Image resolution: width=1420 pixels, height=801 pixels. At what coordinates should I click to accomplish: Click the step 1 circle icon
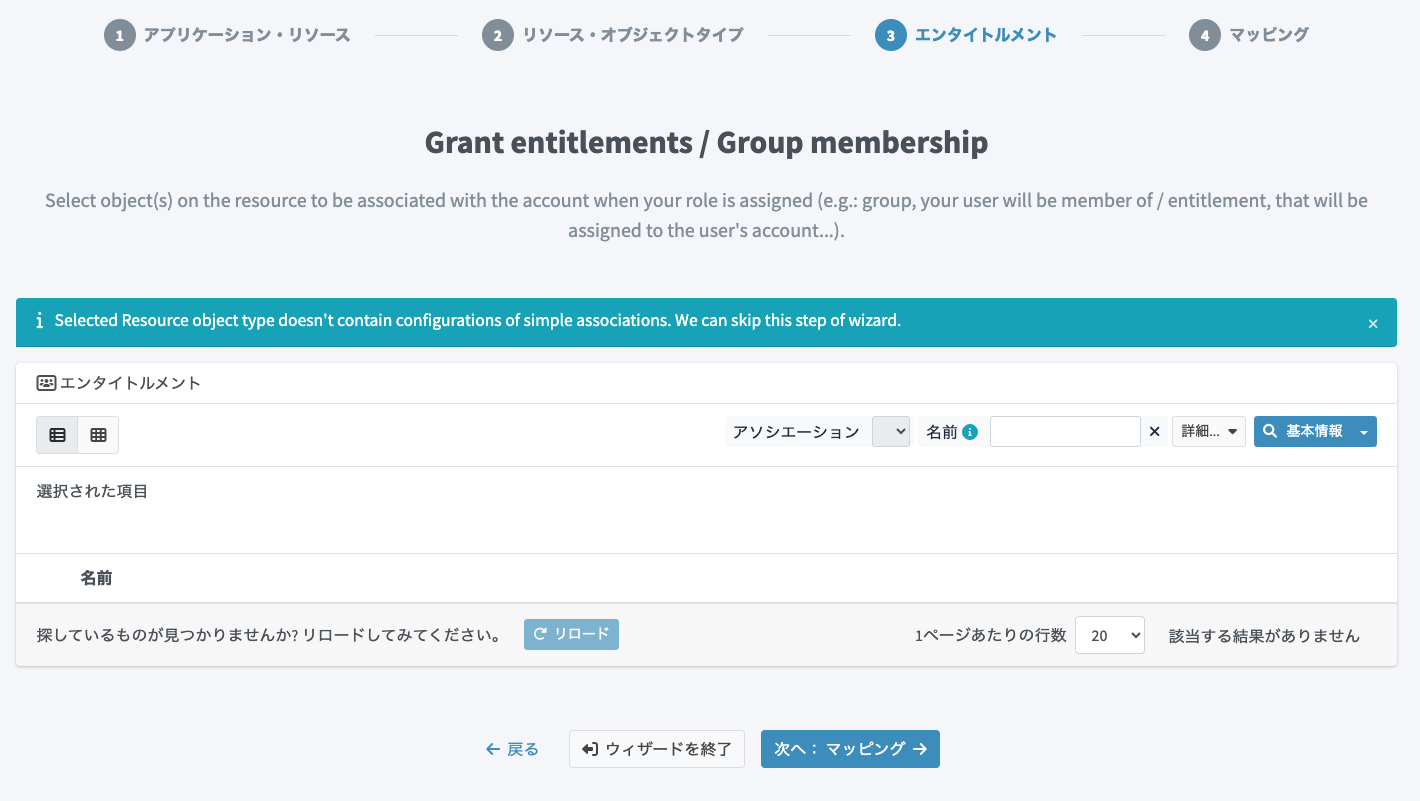coord(119,36)
